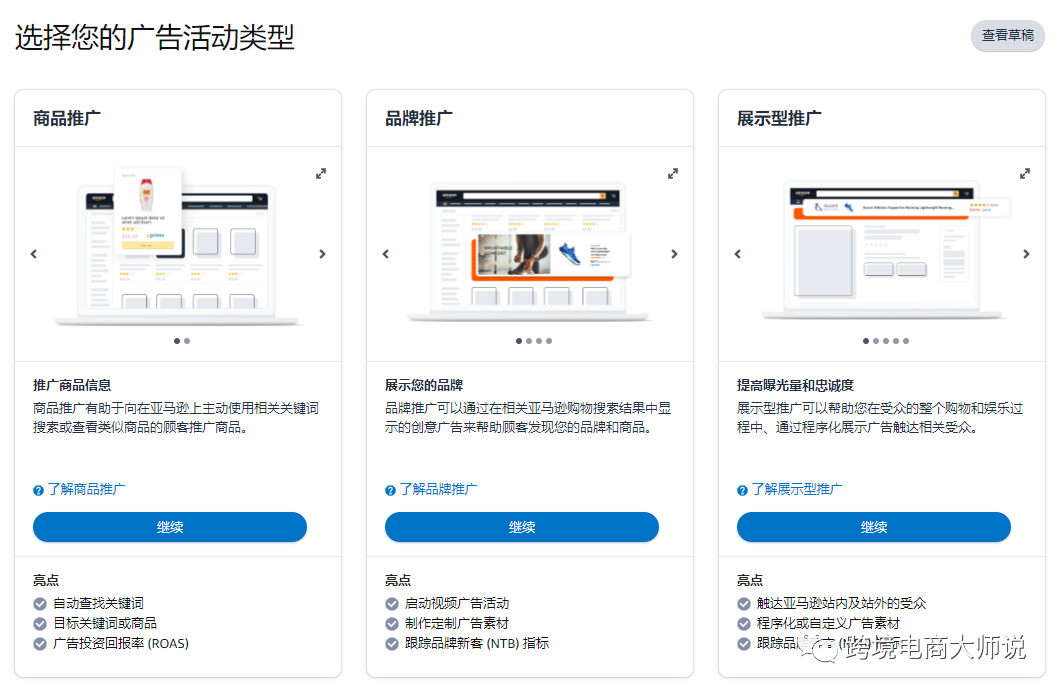Viewport: 1061px width, 694px height.
Task: Click the help icon beside 了解商品推广
Action: tap(36, 489)
